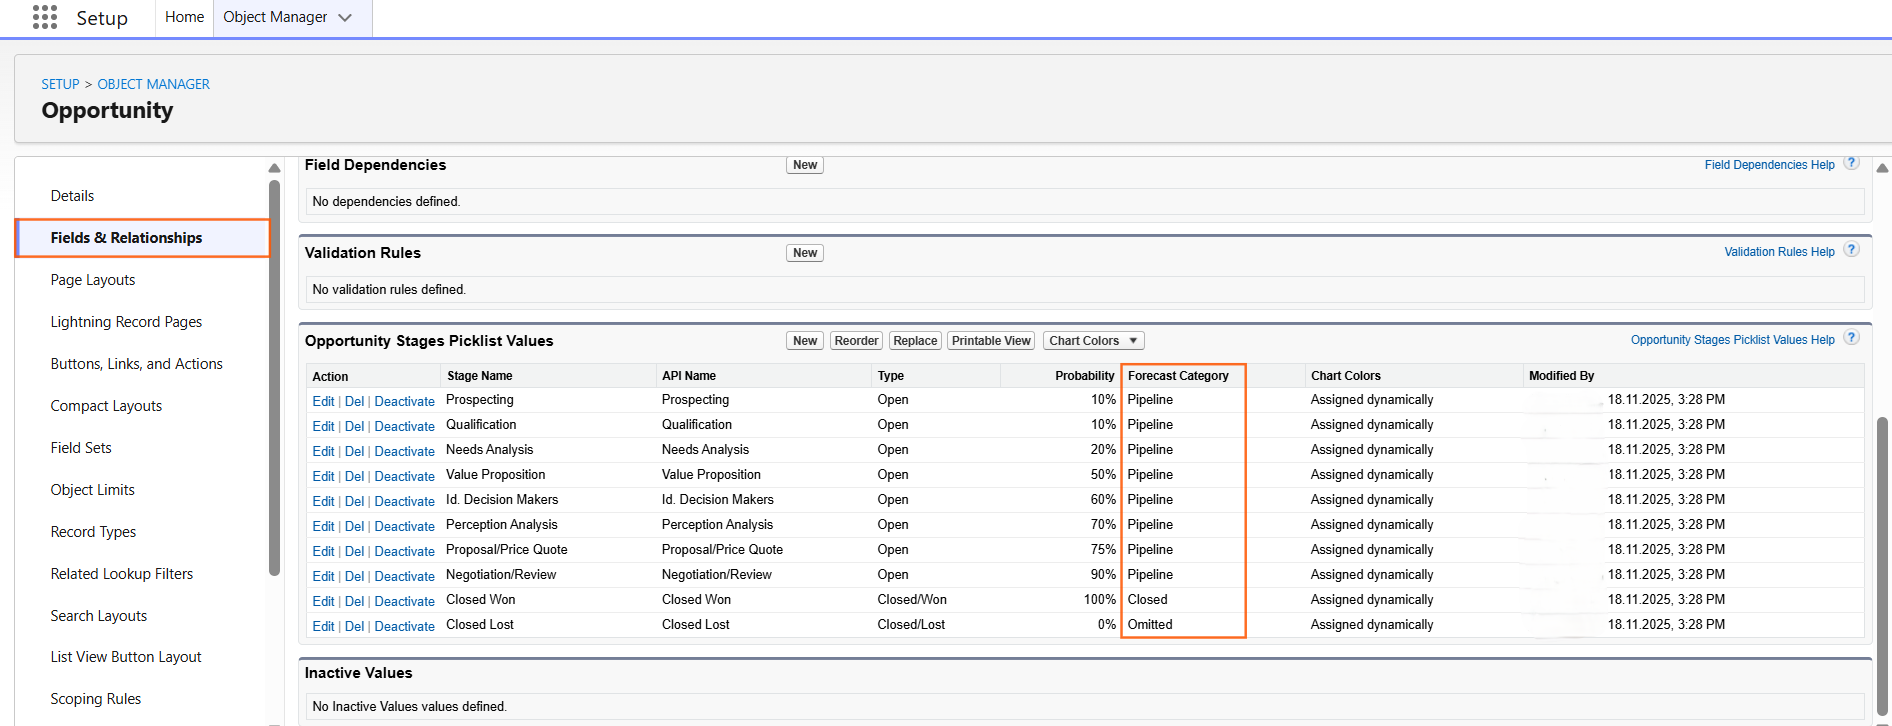Image resolution: width=1892 pixels, height=726 pixels.
Task: Select 'Closed/Won' type cell
Action: [x=912, y=599]
